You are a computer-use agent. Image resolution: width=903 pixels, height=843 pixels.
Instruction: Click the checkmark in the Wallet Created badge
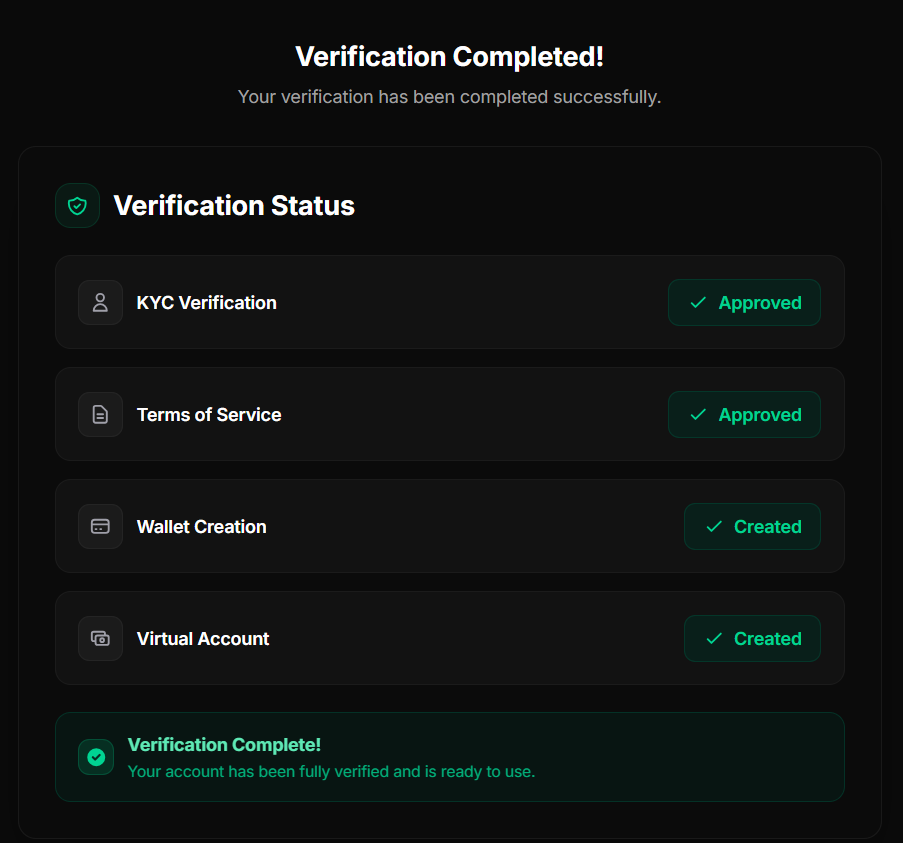click(x=713, y=526)
